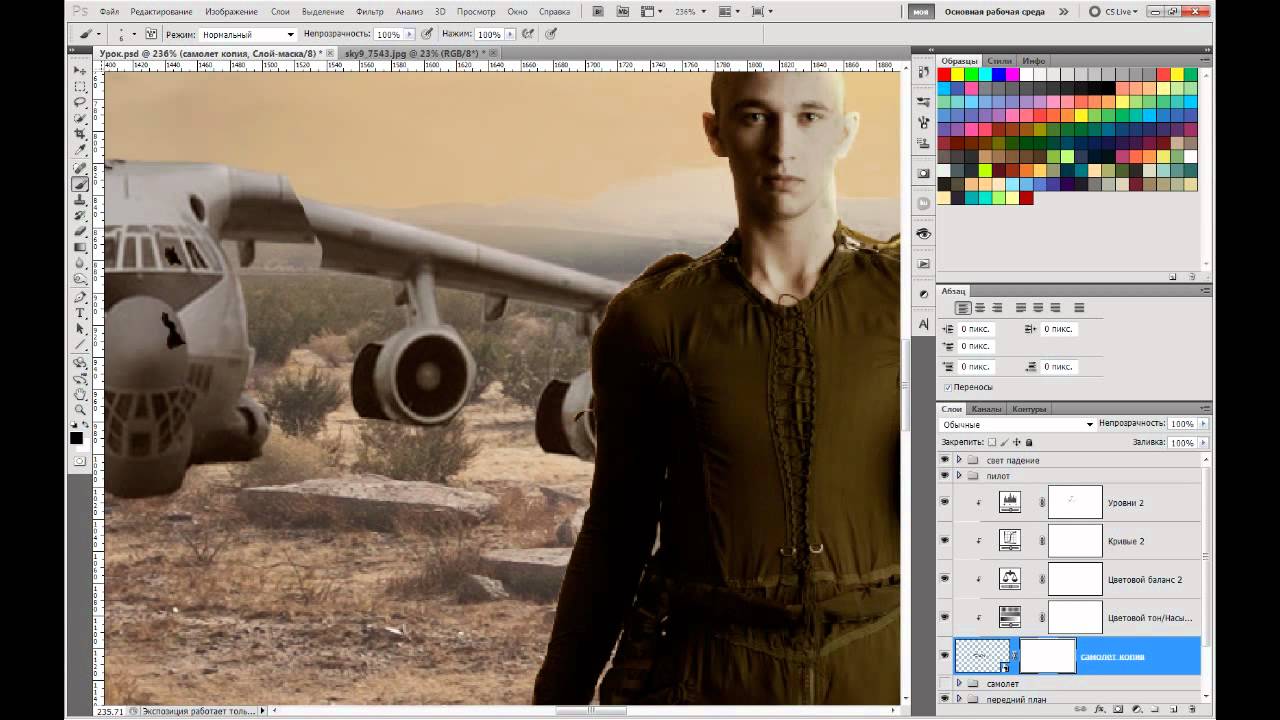Select the Eraser tool
Viewport: 1280px width, 720px height.
80,231
